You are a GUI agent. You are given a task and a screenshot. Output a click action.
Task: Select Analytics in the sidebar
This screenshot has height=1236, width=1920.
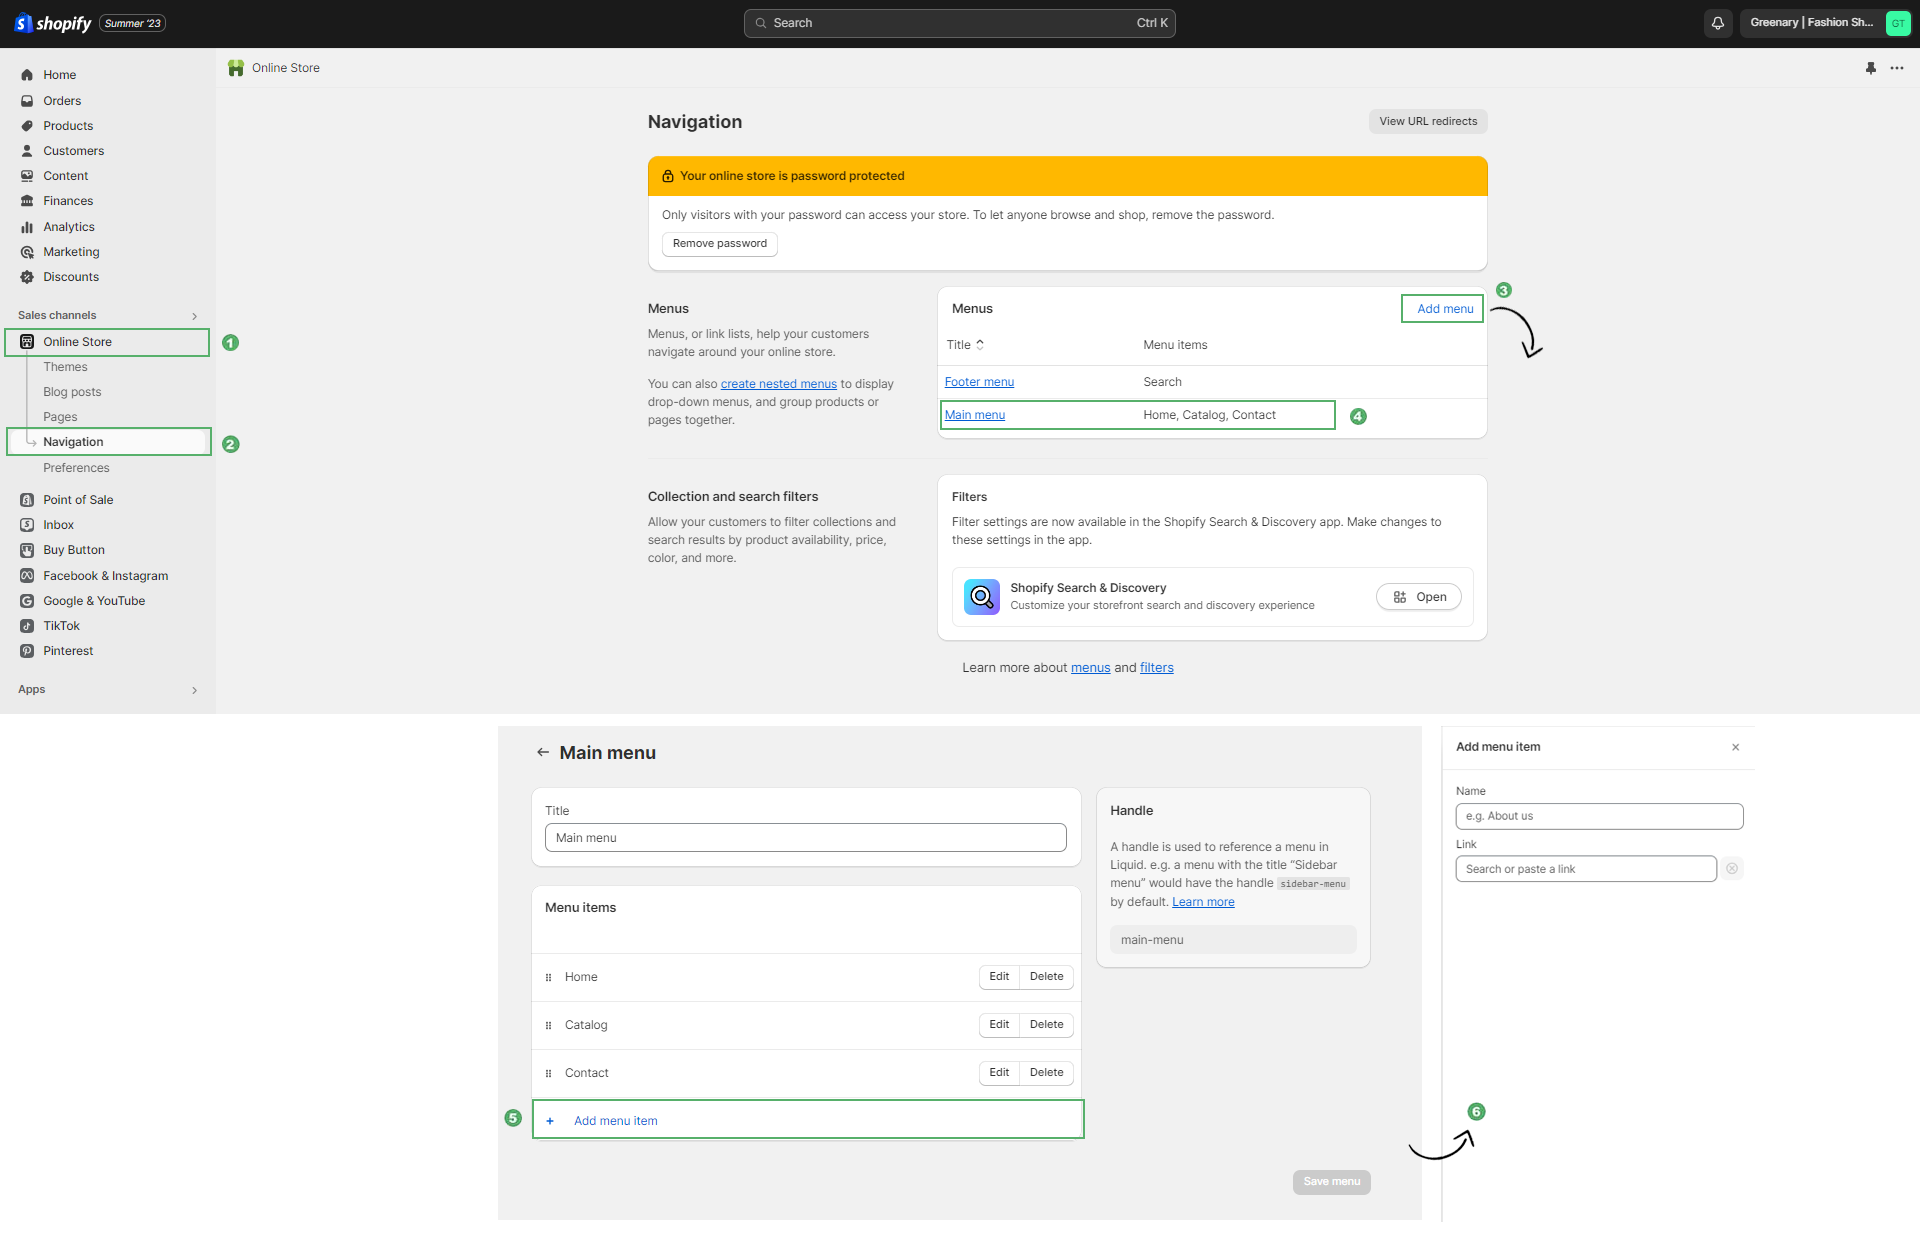click(69, 227)
